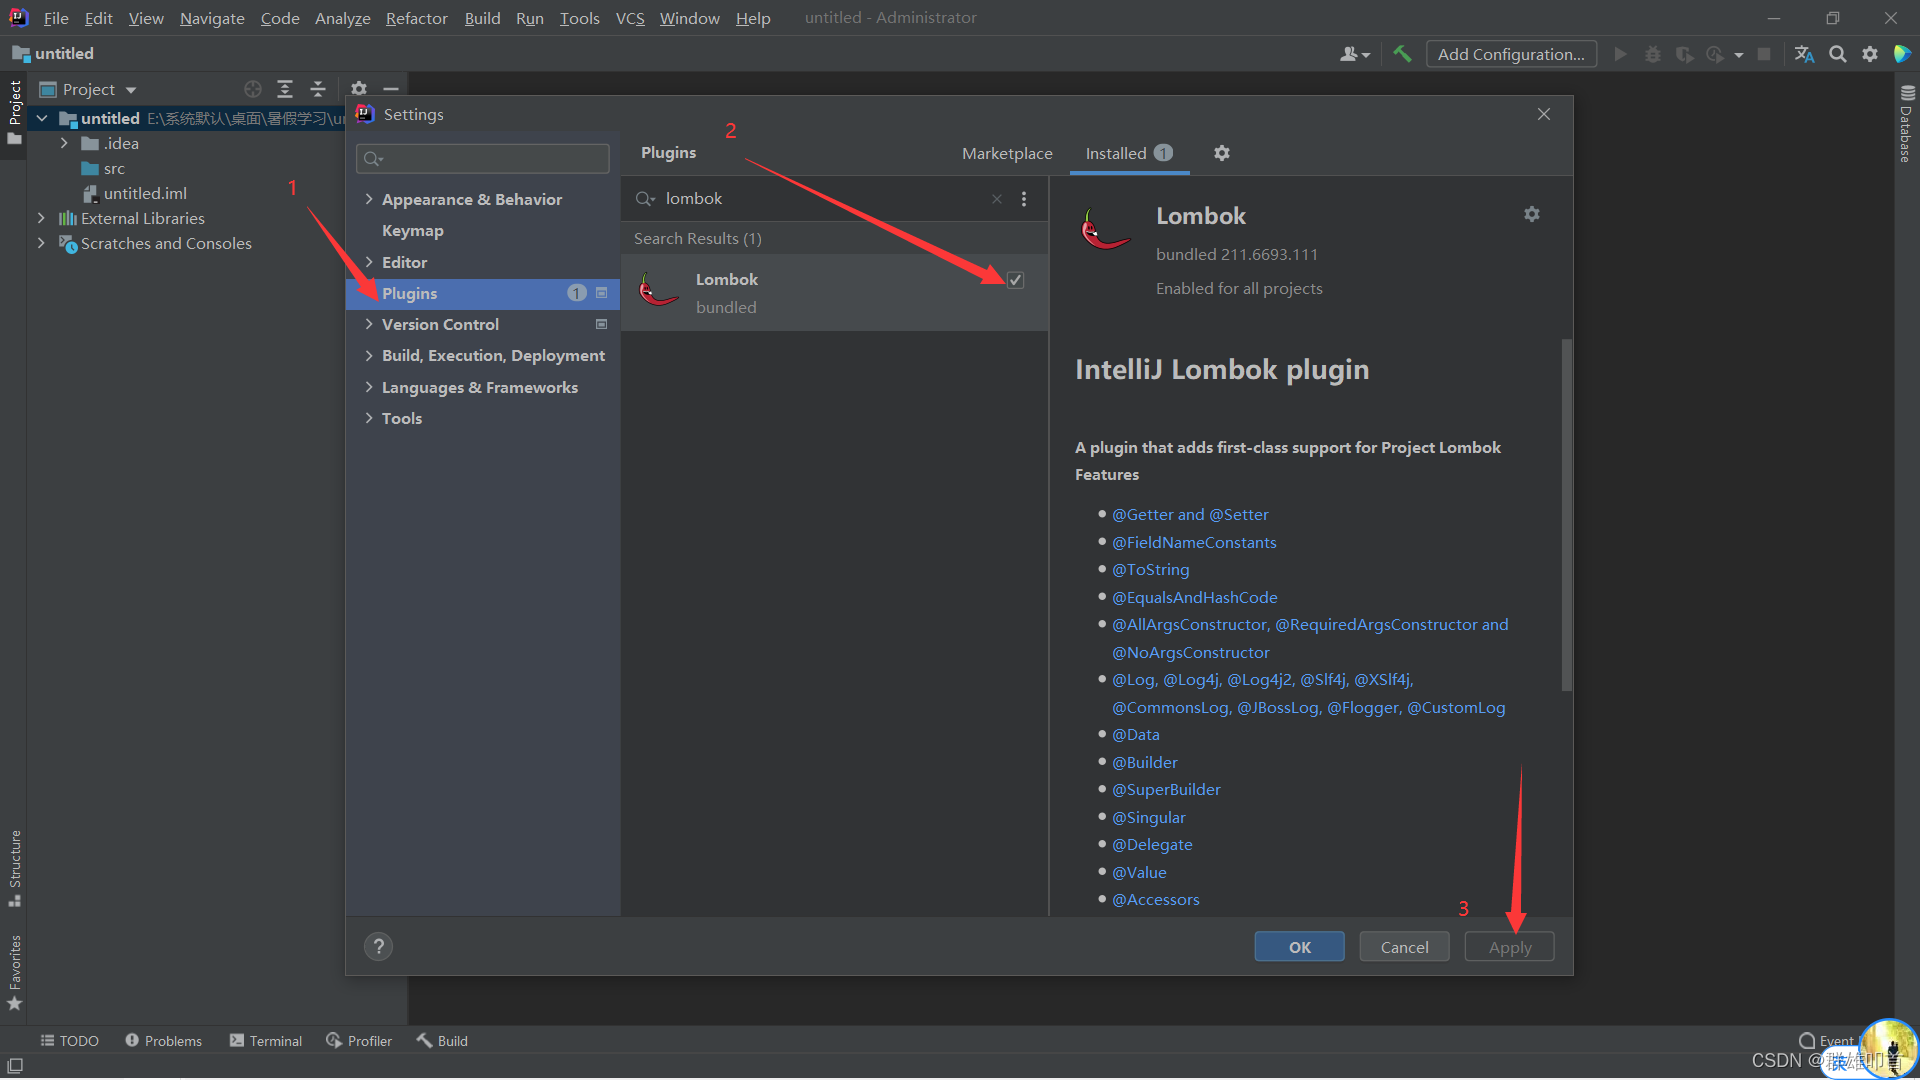Click the Build project hammer icon

1402,54
